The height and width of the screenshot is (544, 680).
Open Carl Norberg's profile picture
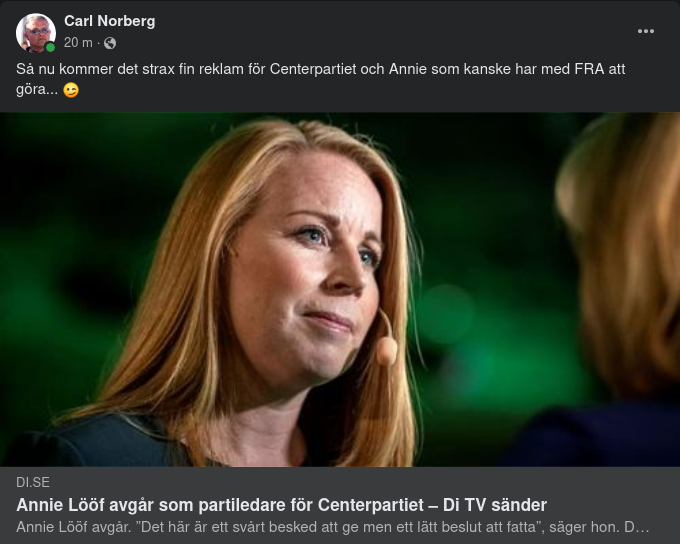coord(36,33)
